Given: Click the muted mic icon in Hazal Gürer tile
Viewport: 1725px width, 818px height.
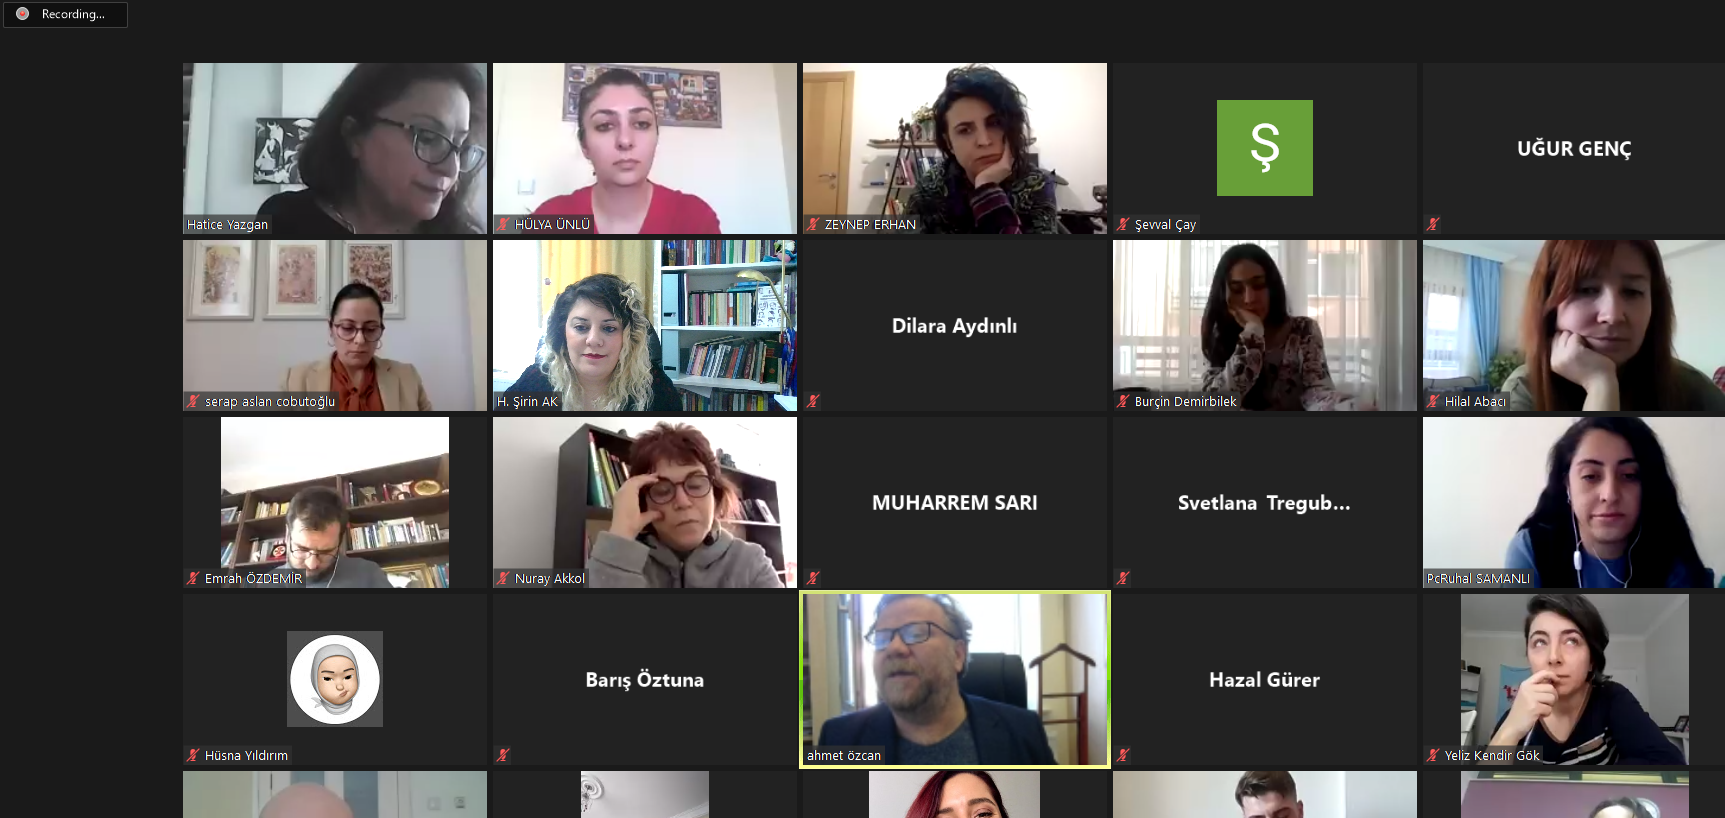Looking at the screenshot, I should tap(1124, 755).
